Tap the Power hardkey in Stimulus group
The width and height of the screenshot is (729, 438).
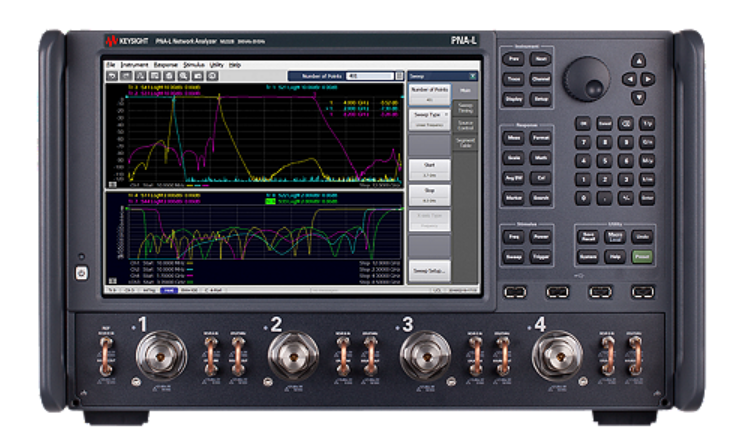click(540, 237)
